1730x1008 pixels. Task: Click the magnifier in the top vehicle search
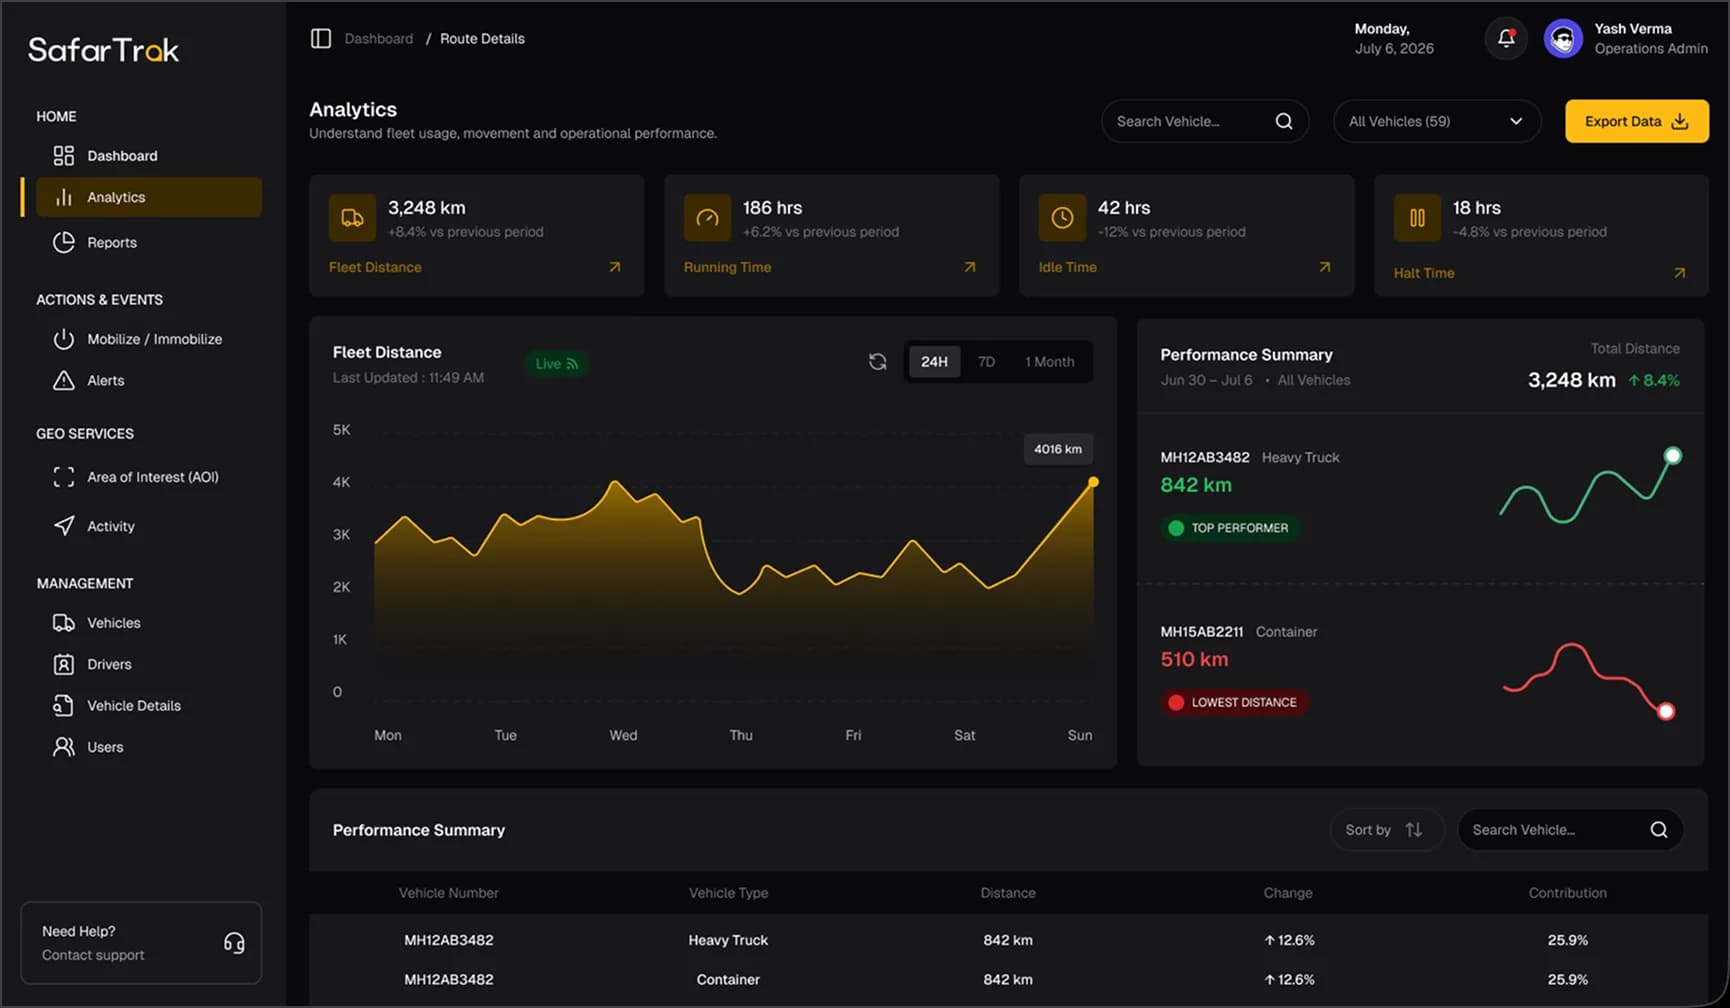point(1284,121)
